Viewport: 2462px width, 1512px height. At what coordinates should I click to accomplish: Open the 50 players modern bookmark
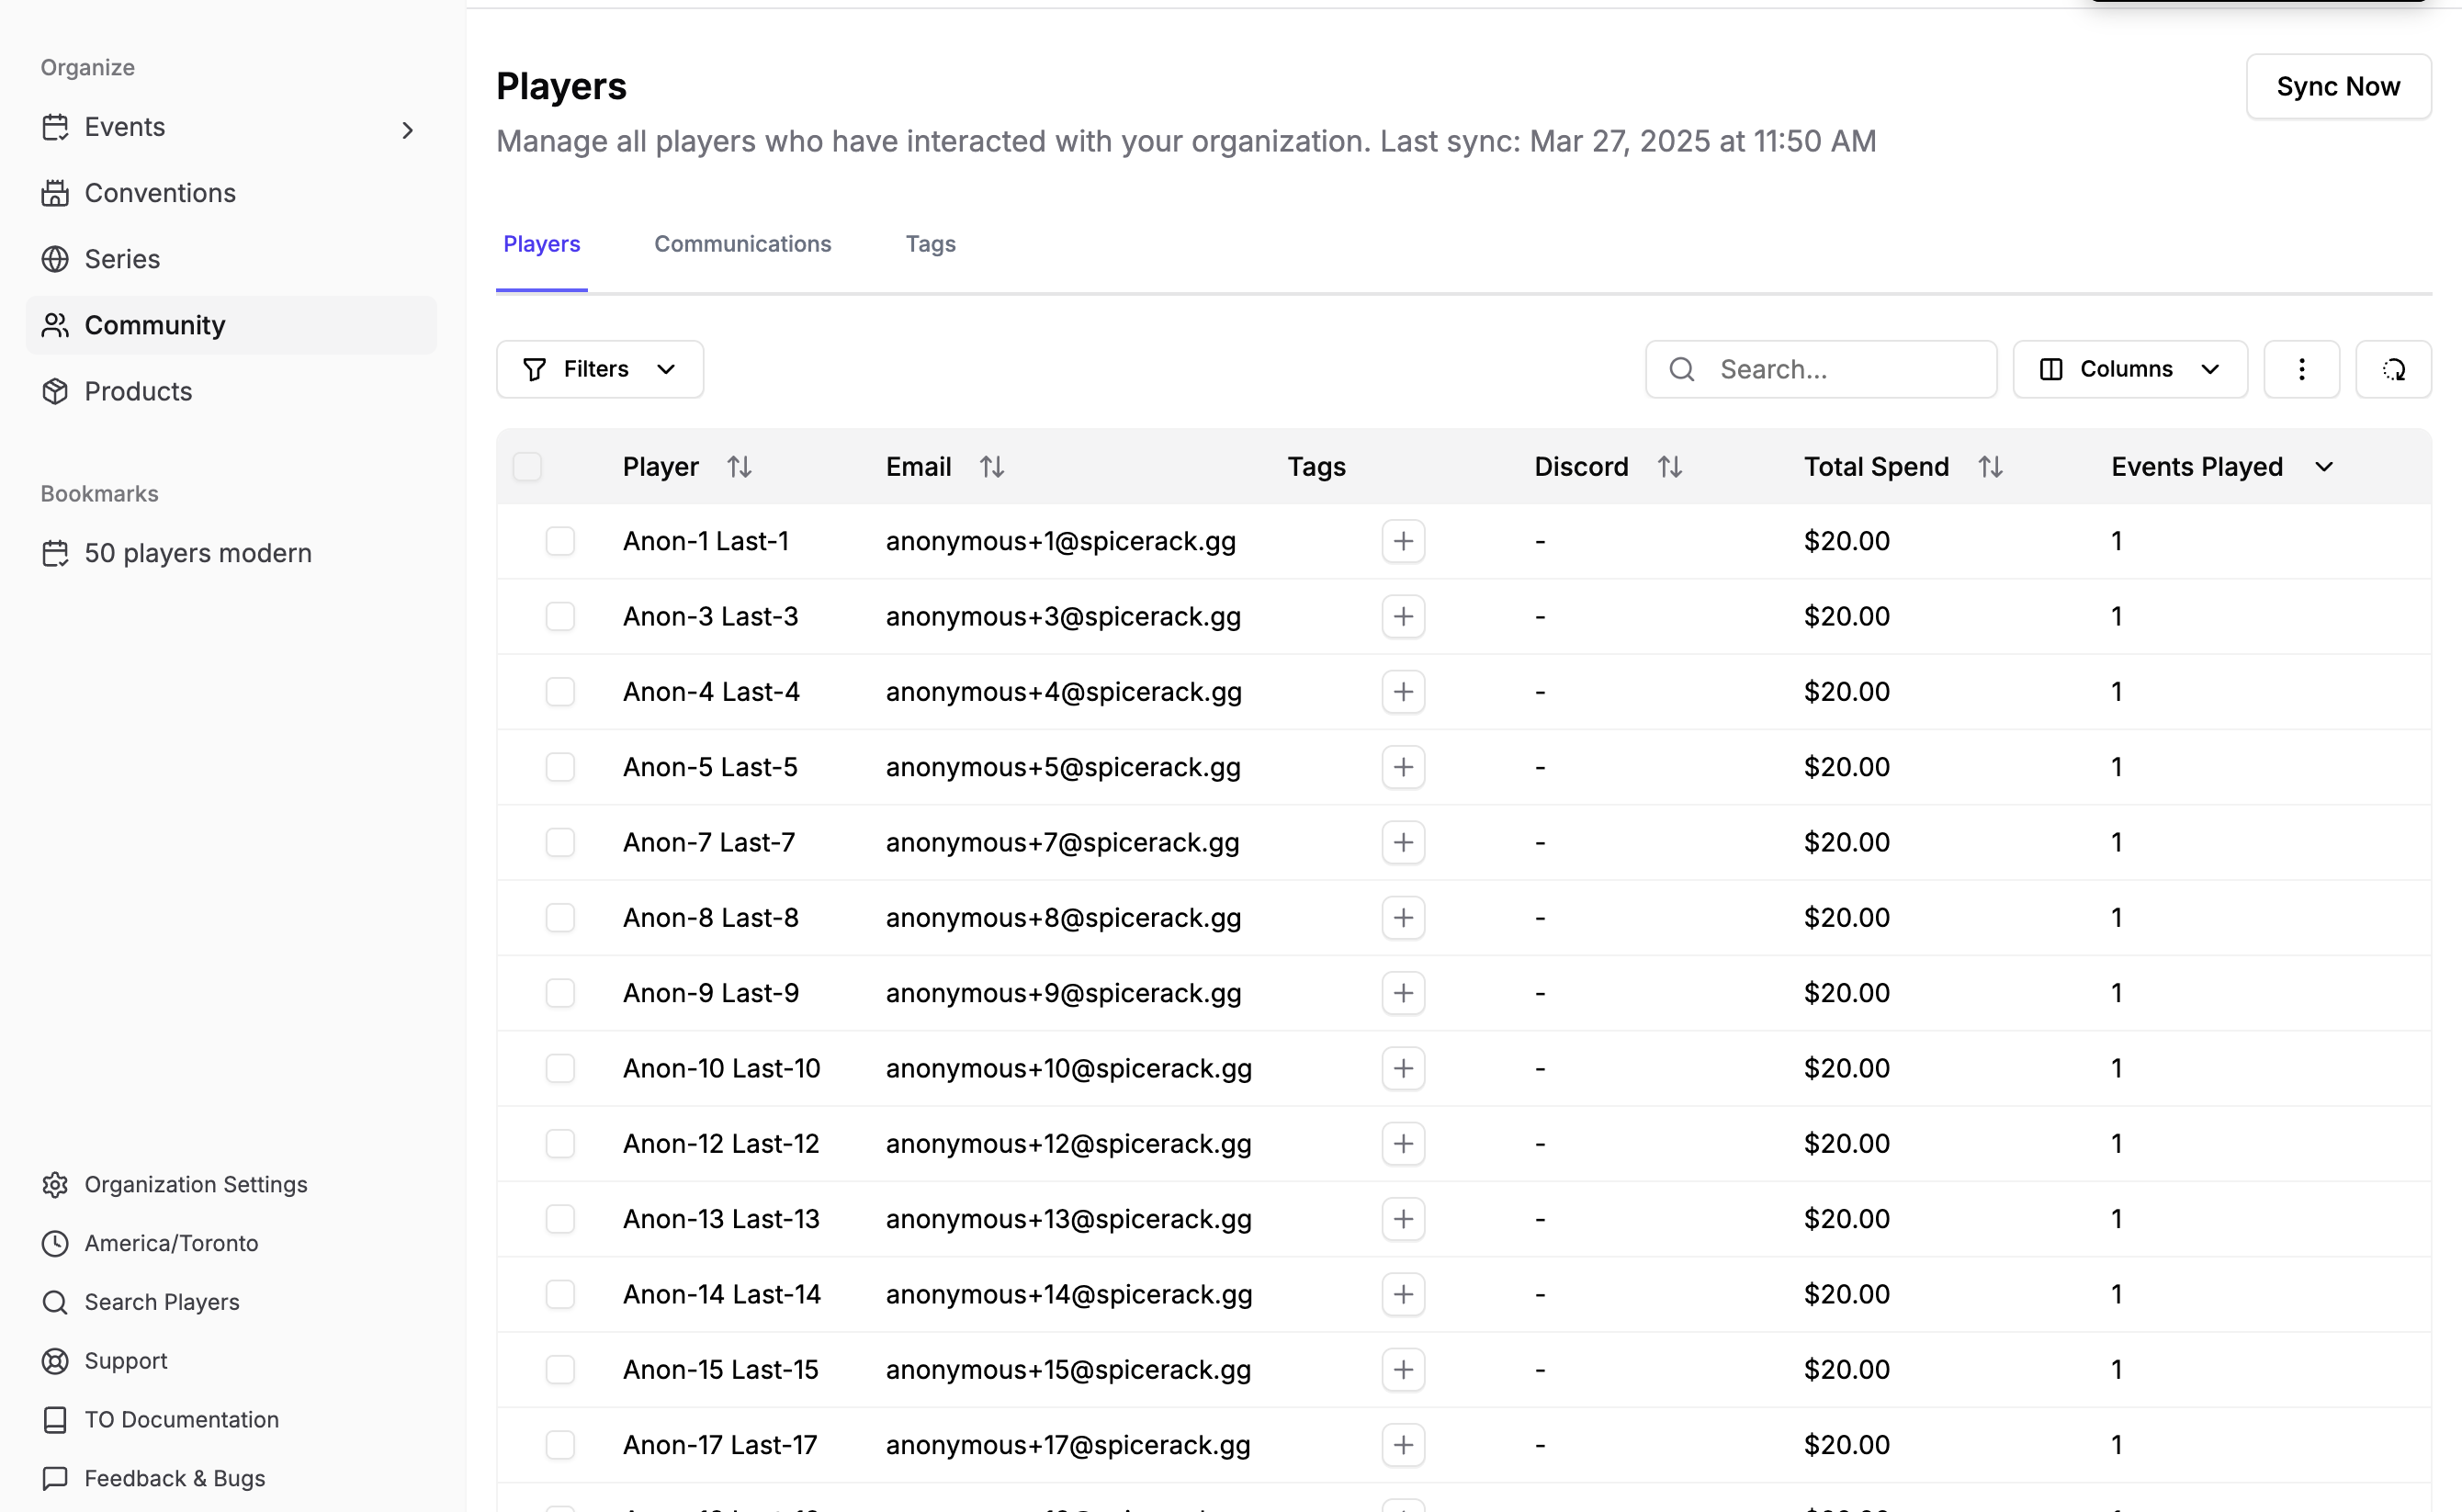coord(197,553)
